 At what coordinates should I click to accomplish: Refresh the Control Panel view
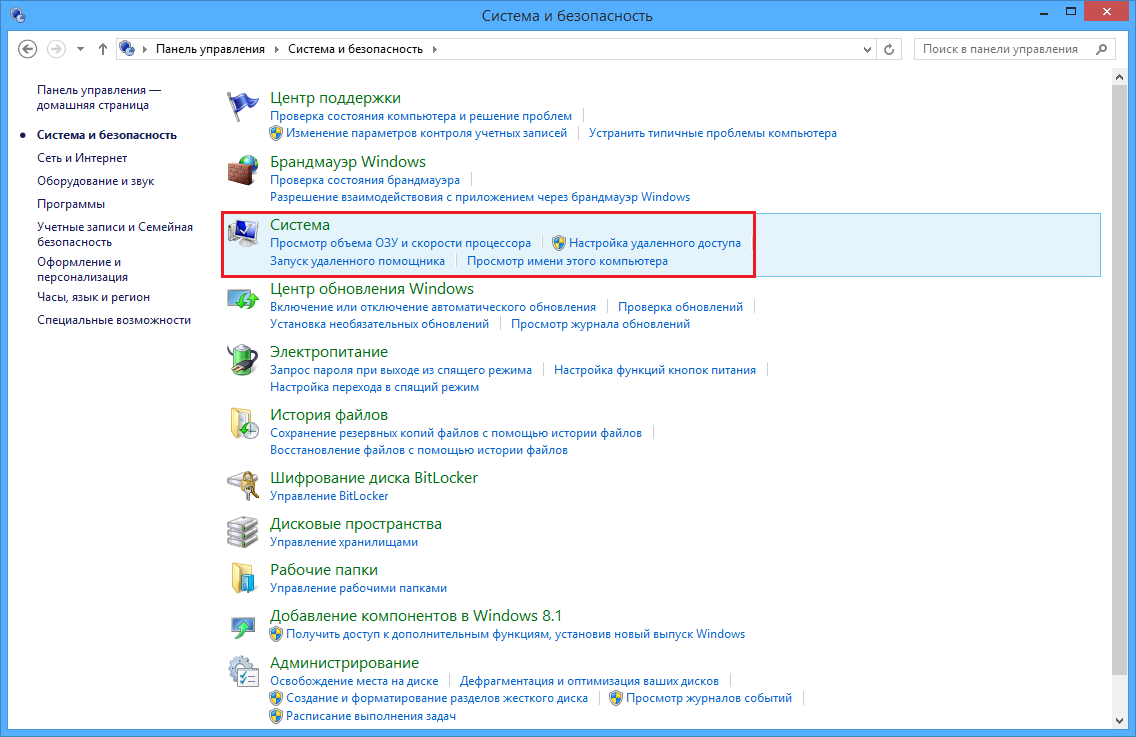click(889, 49)
